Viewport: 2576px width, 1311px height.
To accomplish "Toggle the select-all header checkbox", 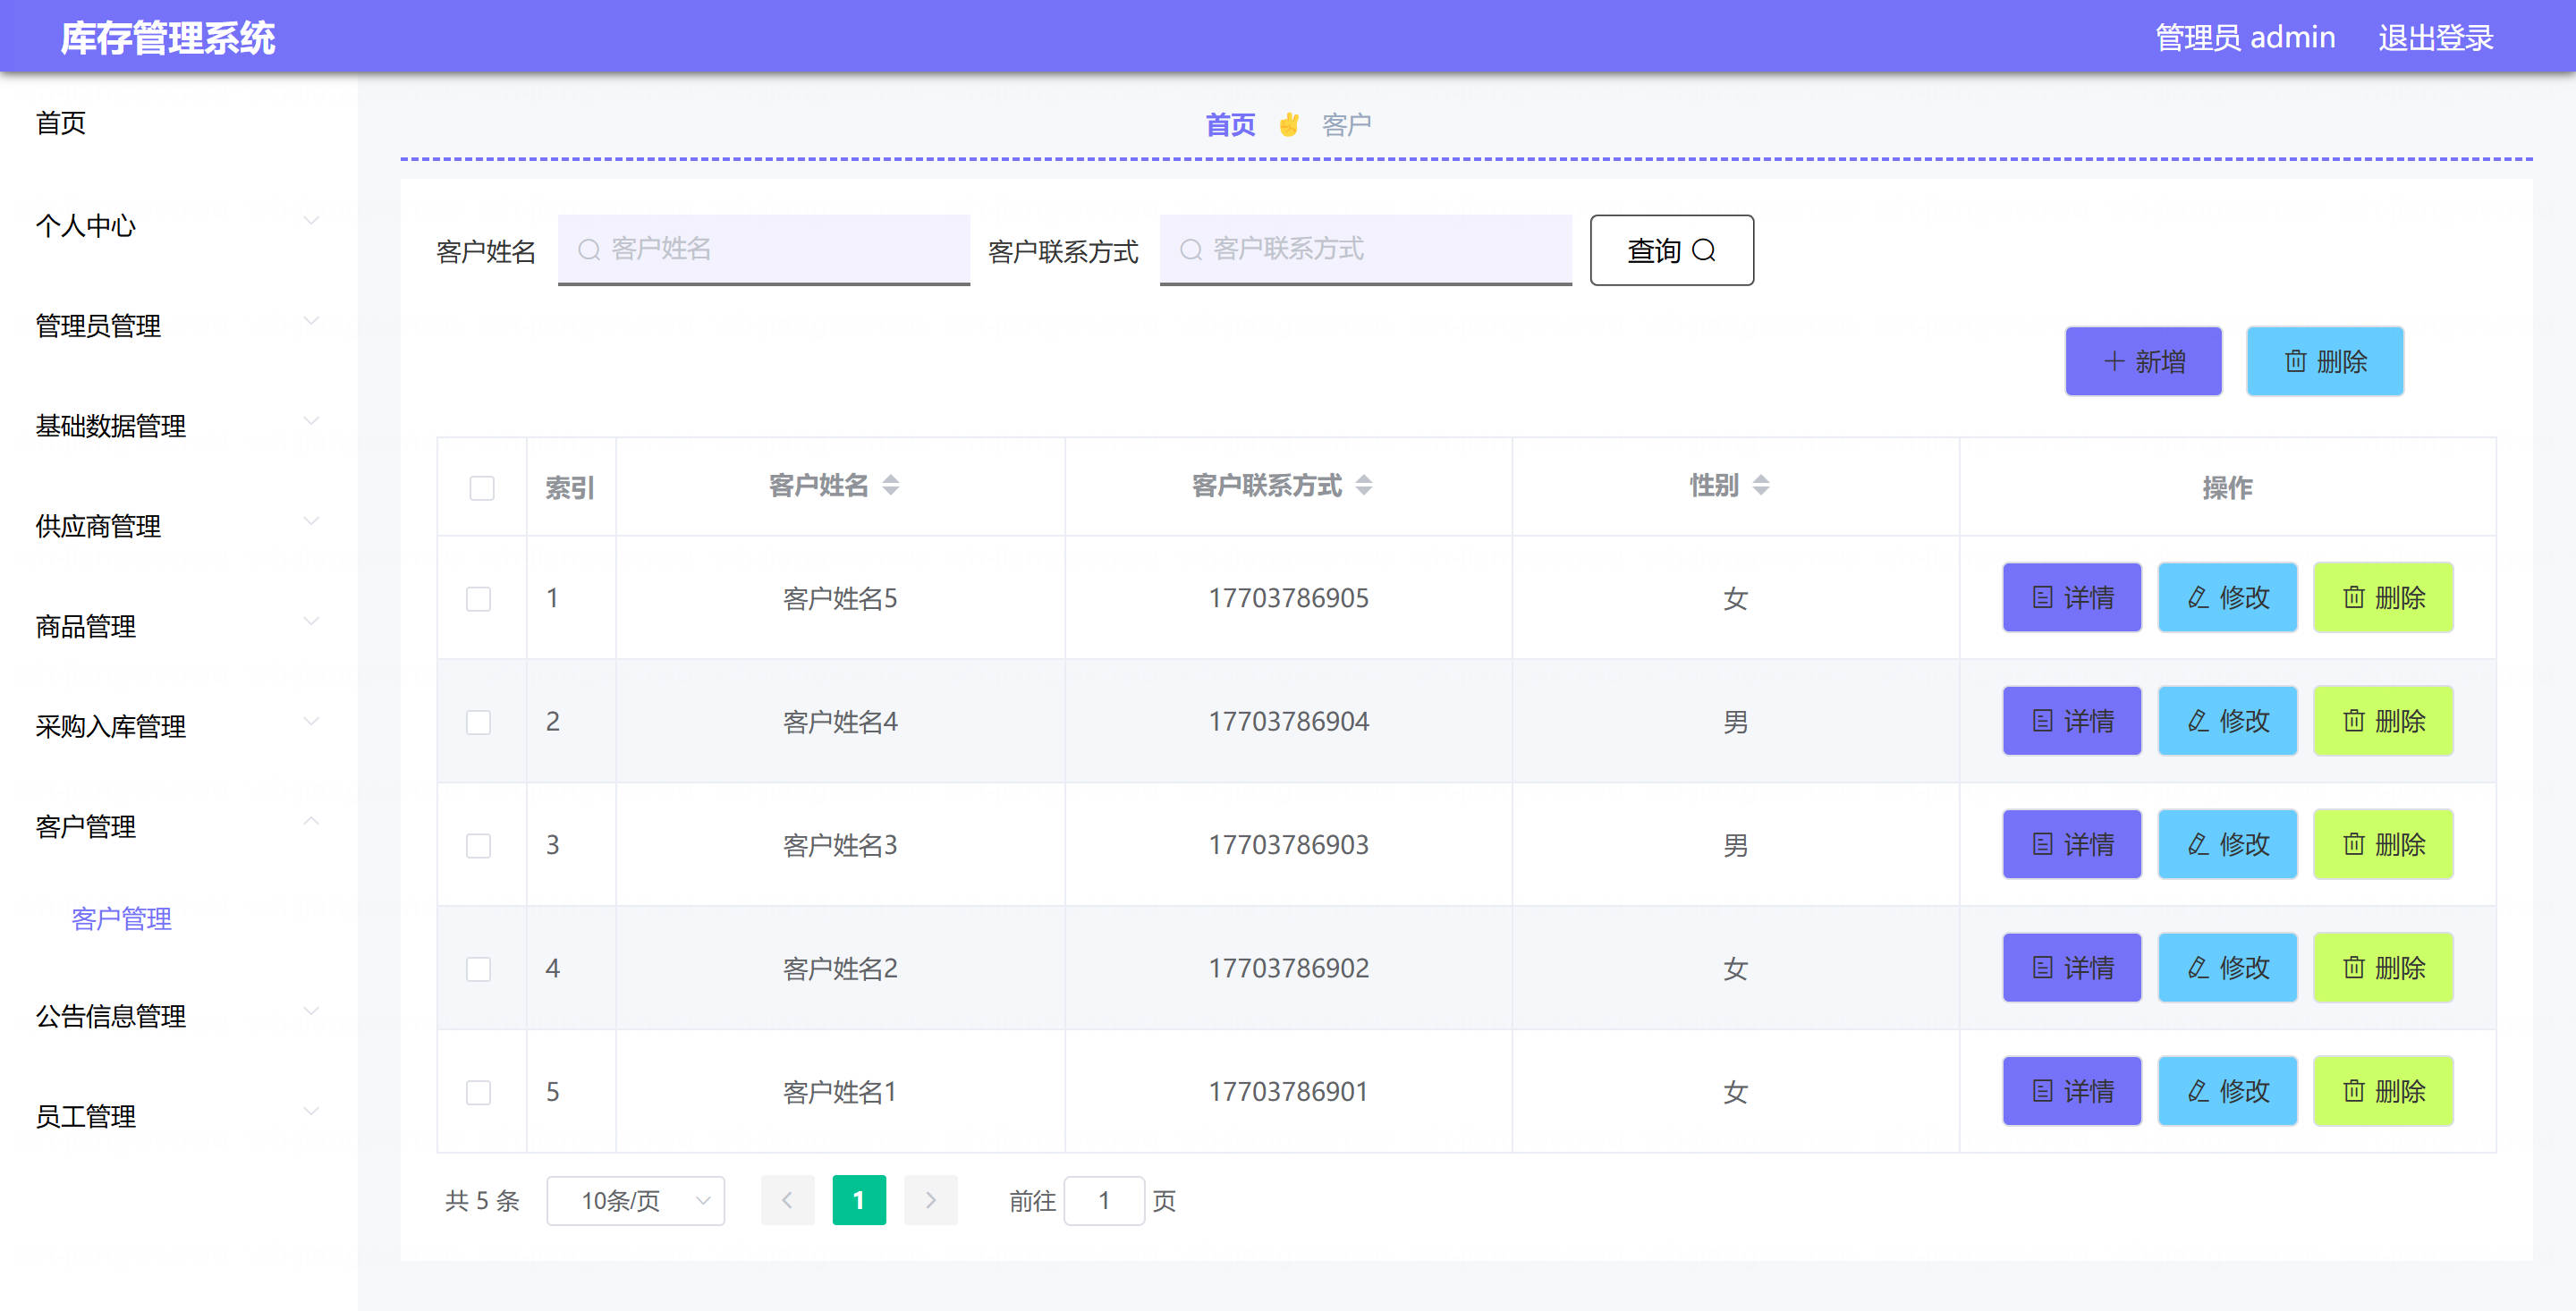I will (481, 488).
